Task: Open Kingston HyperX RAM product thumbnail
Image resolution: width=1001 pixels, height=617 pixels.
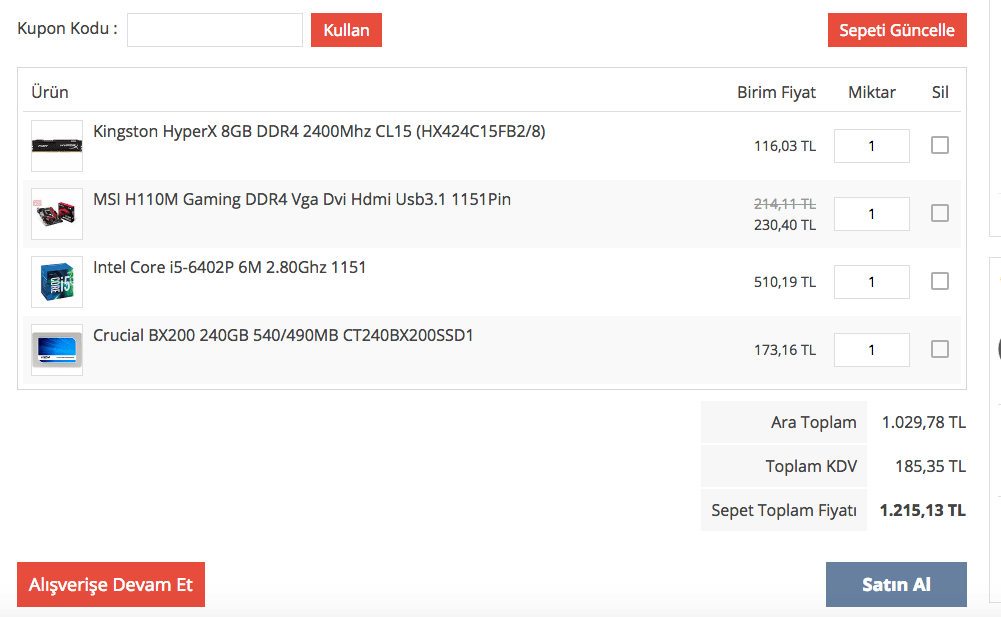Action: [57, 146]
